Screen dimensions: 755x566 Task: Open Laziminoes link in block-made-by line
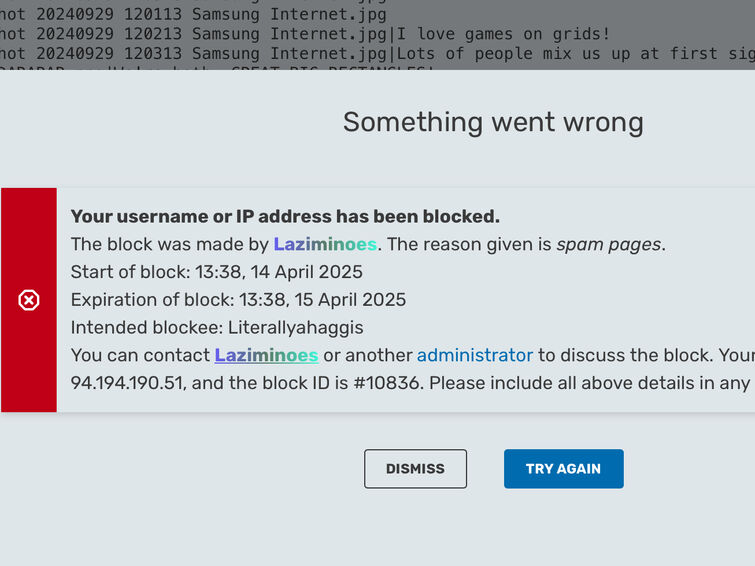point(325,245)
